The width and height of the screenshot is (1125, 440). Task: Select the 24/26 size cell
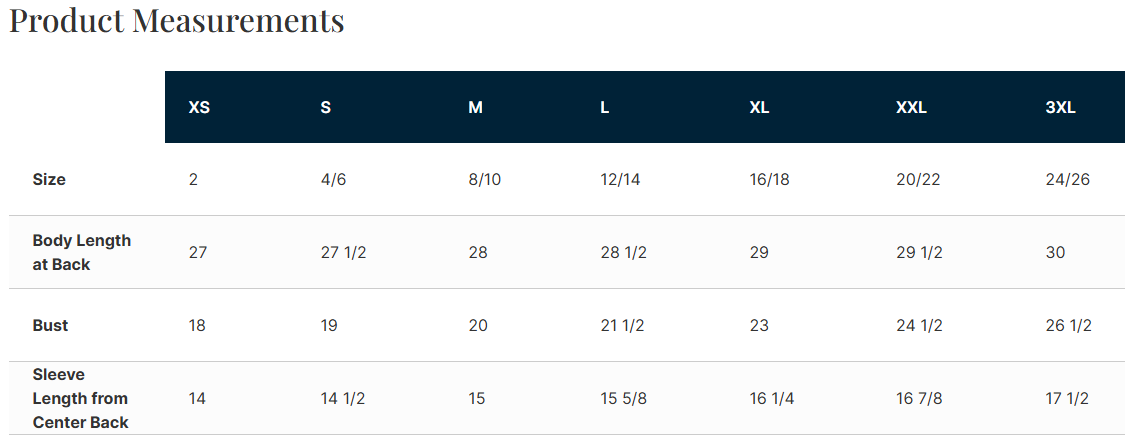(x=1067, y=180)
